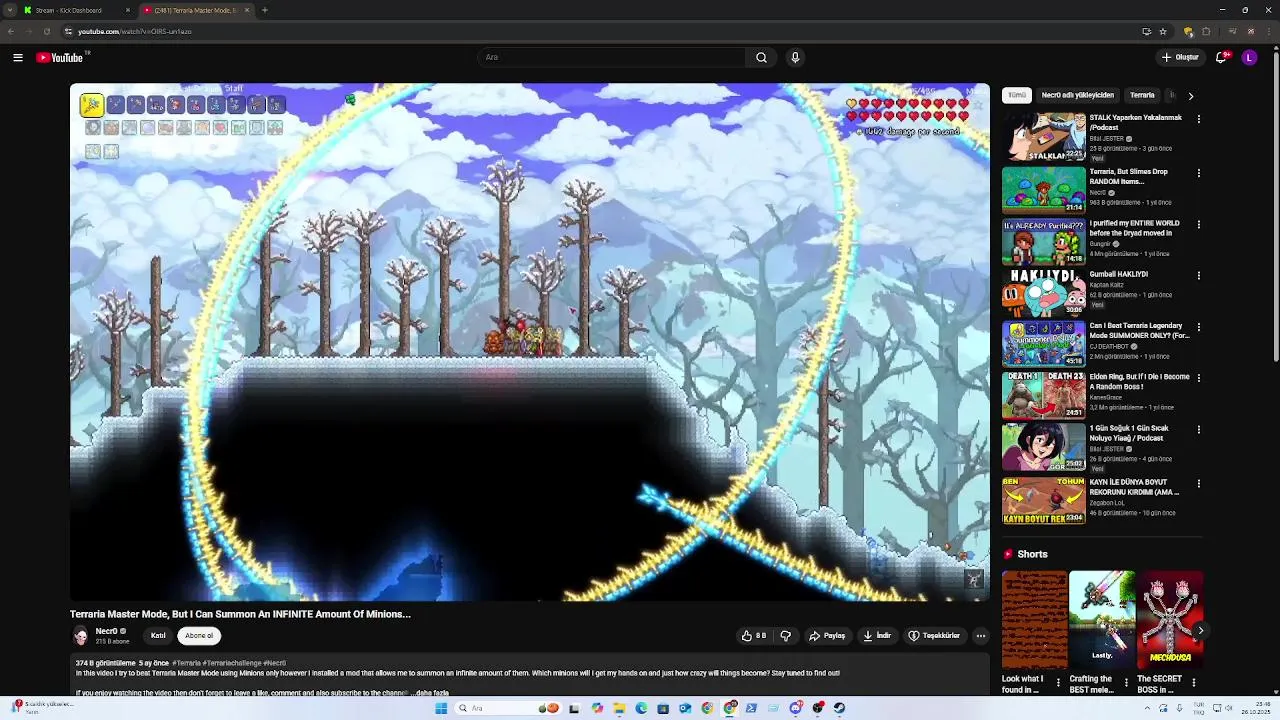This screenshot has height=720, width=1280.
Task: Open more actions ellipsis under video
Action: (980, 635)
